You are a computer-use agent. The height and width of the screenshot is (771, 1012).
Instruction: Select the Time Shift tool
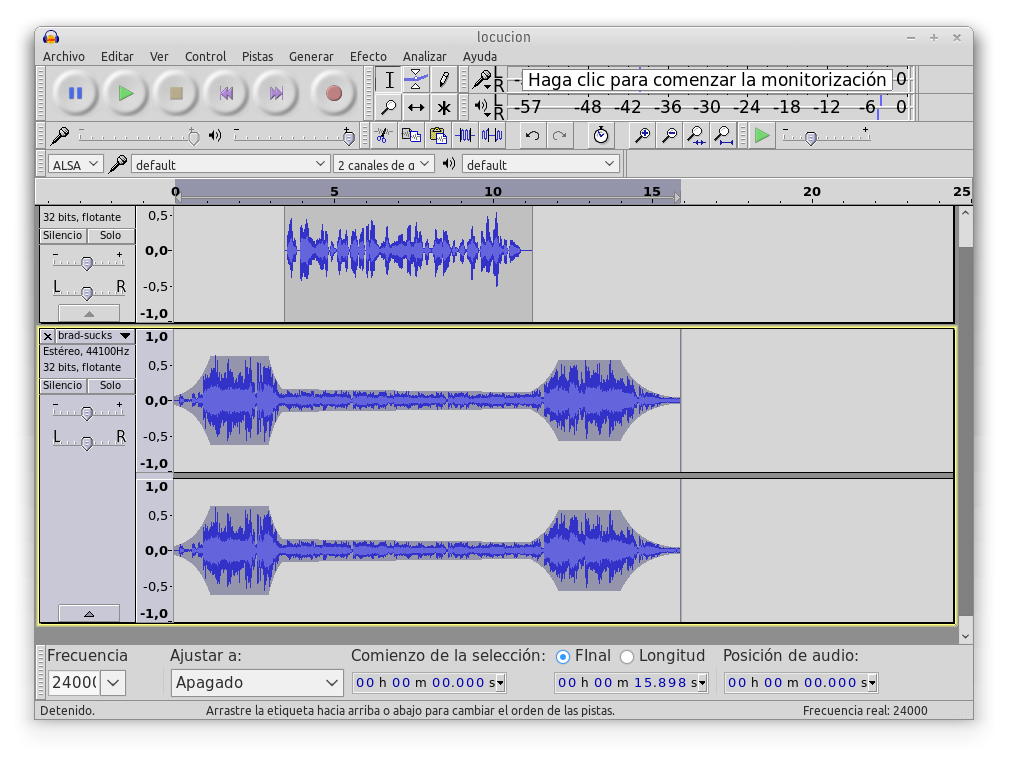coord(416,107)
